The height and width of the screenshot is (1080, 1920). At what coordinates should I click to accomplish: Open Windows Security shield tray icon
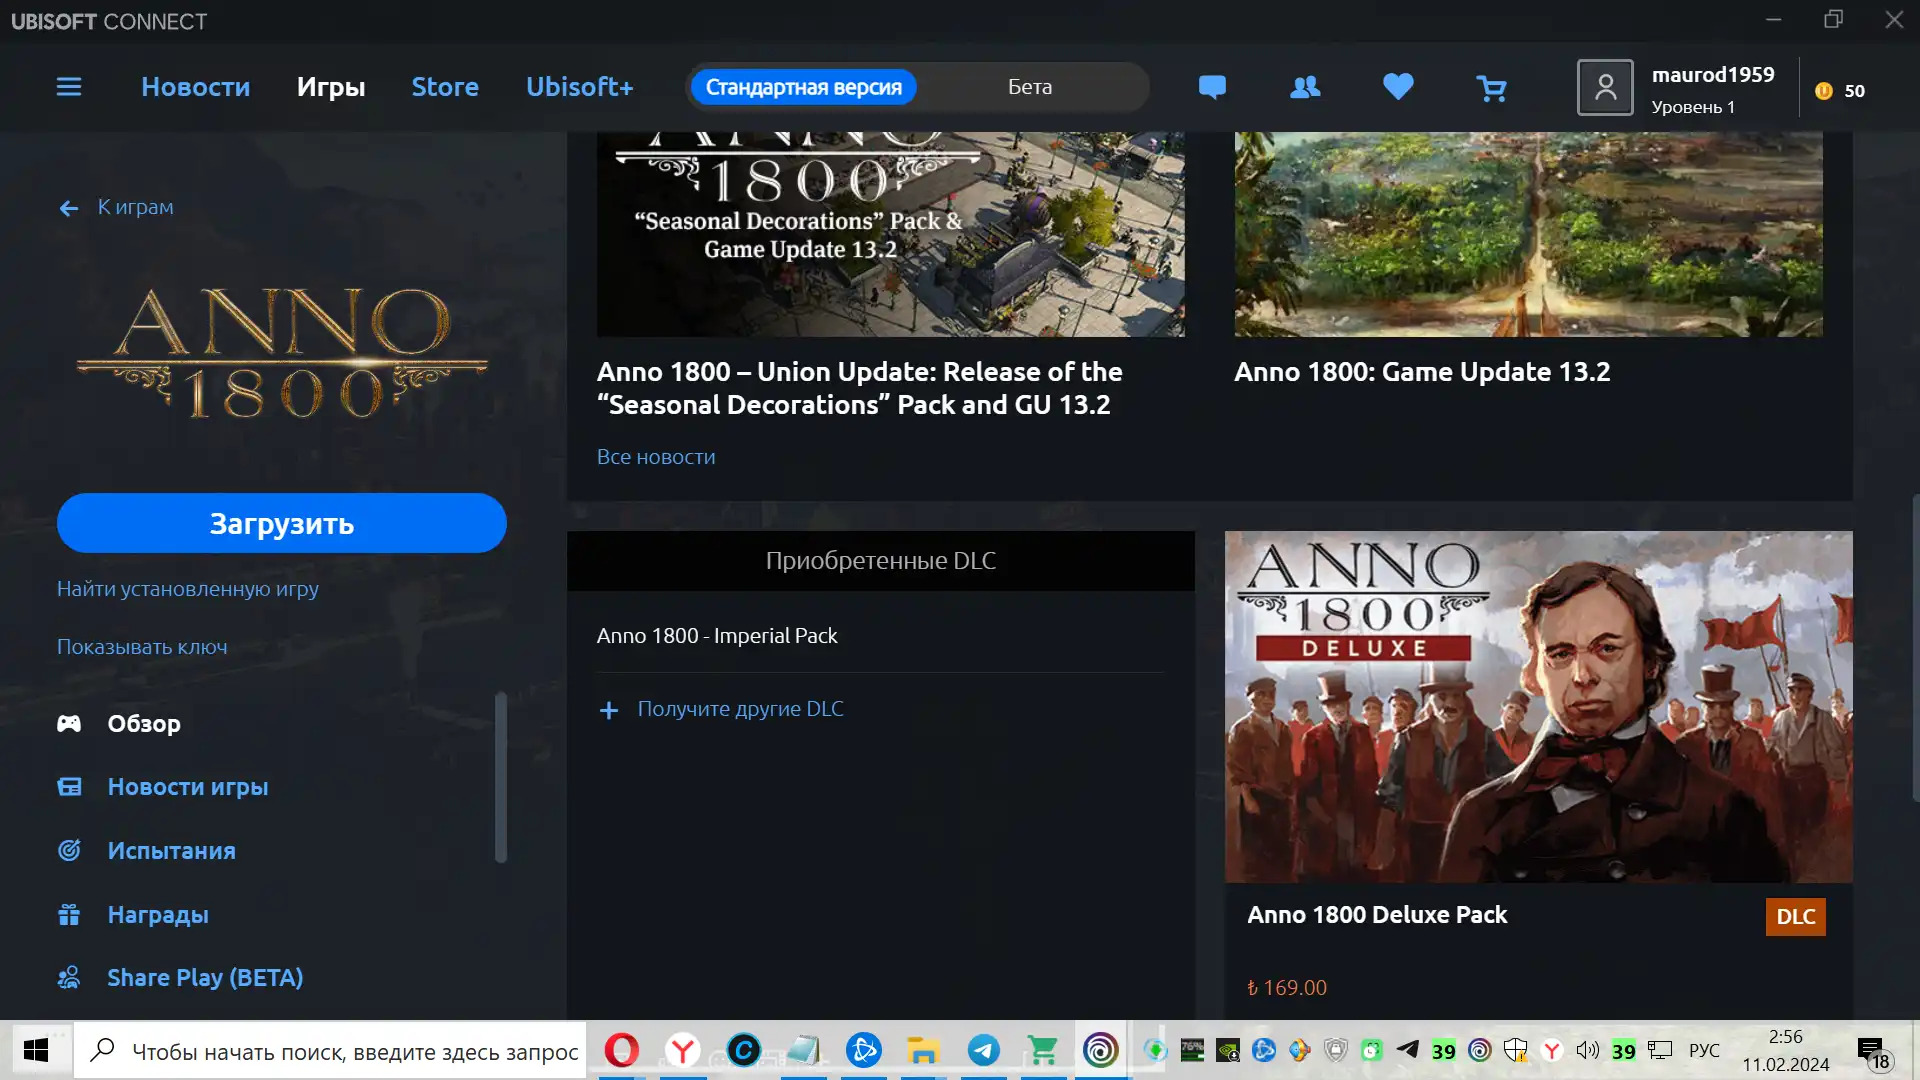pos(1515,1050)
